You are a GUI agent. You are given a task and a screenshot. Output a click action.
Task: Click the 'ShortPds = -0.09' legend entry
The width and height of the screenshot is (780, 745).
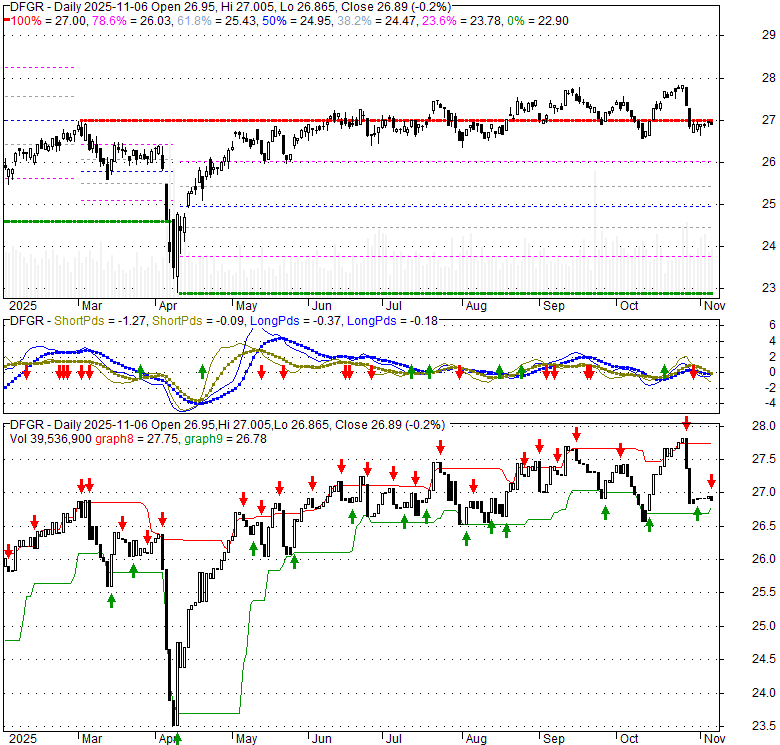198,321
